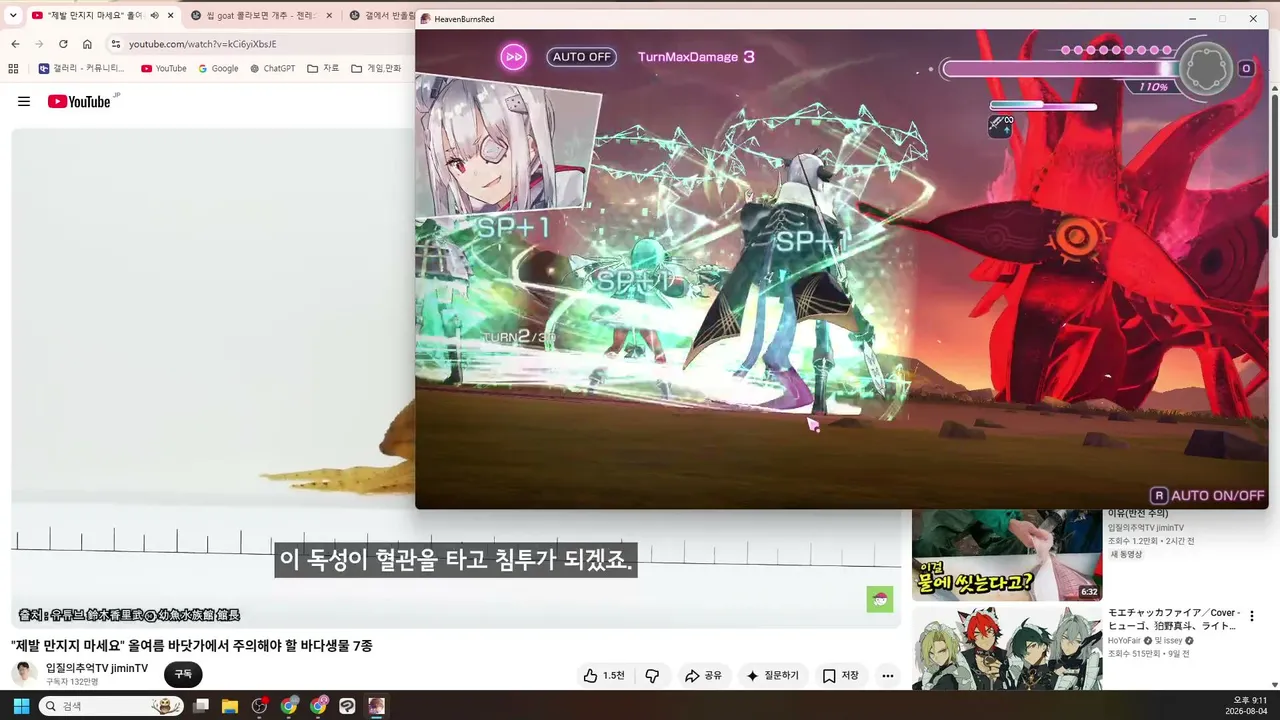Open the 입질의추억TV channel avatar
The width and height of the screenshot is (1280, 720).
tap(24, 673)
